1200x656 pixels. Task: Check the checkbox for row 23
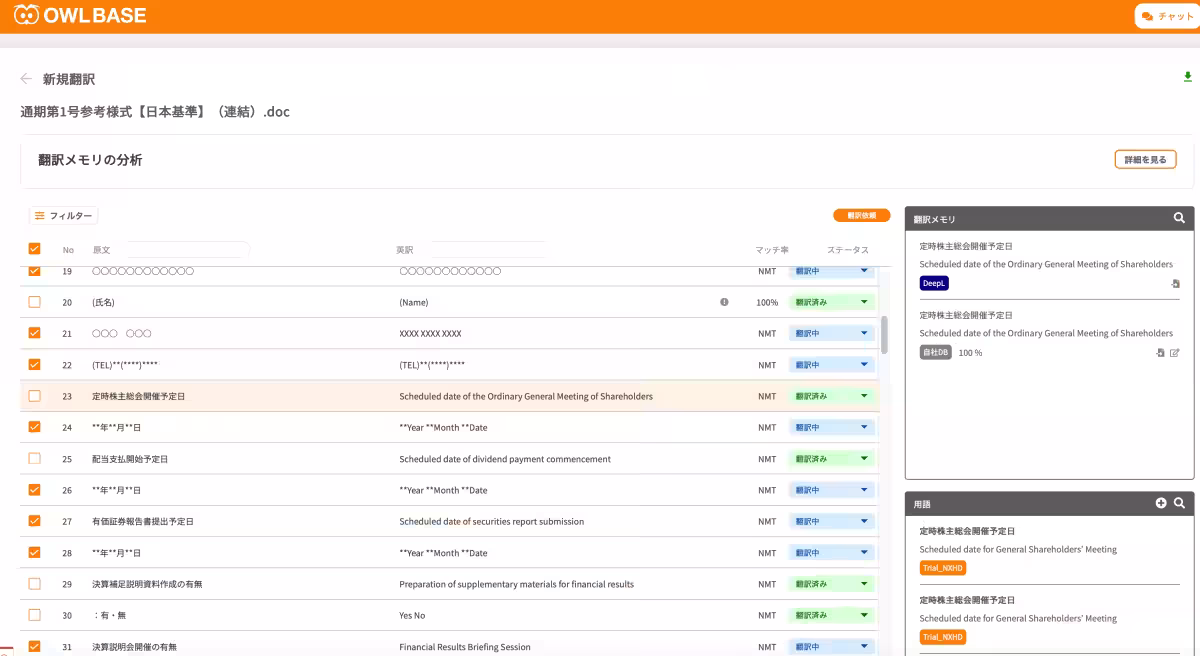[34, 396]
